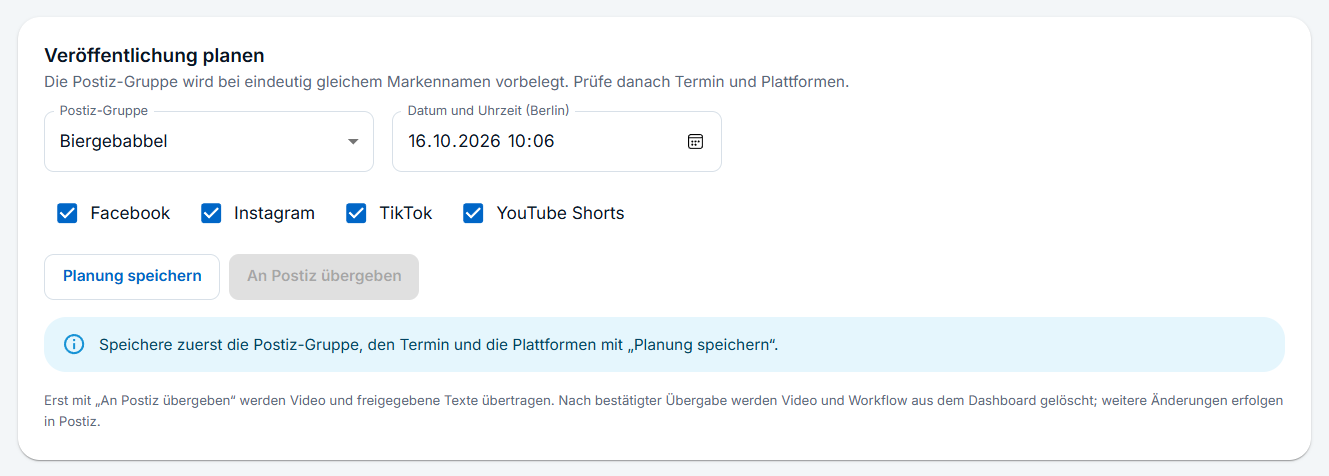This screenshot has height=476, width=1329.
Task: Open the calendar picker icon
Action: click(x=696, y=142)
